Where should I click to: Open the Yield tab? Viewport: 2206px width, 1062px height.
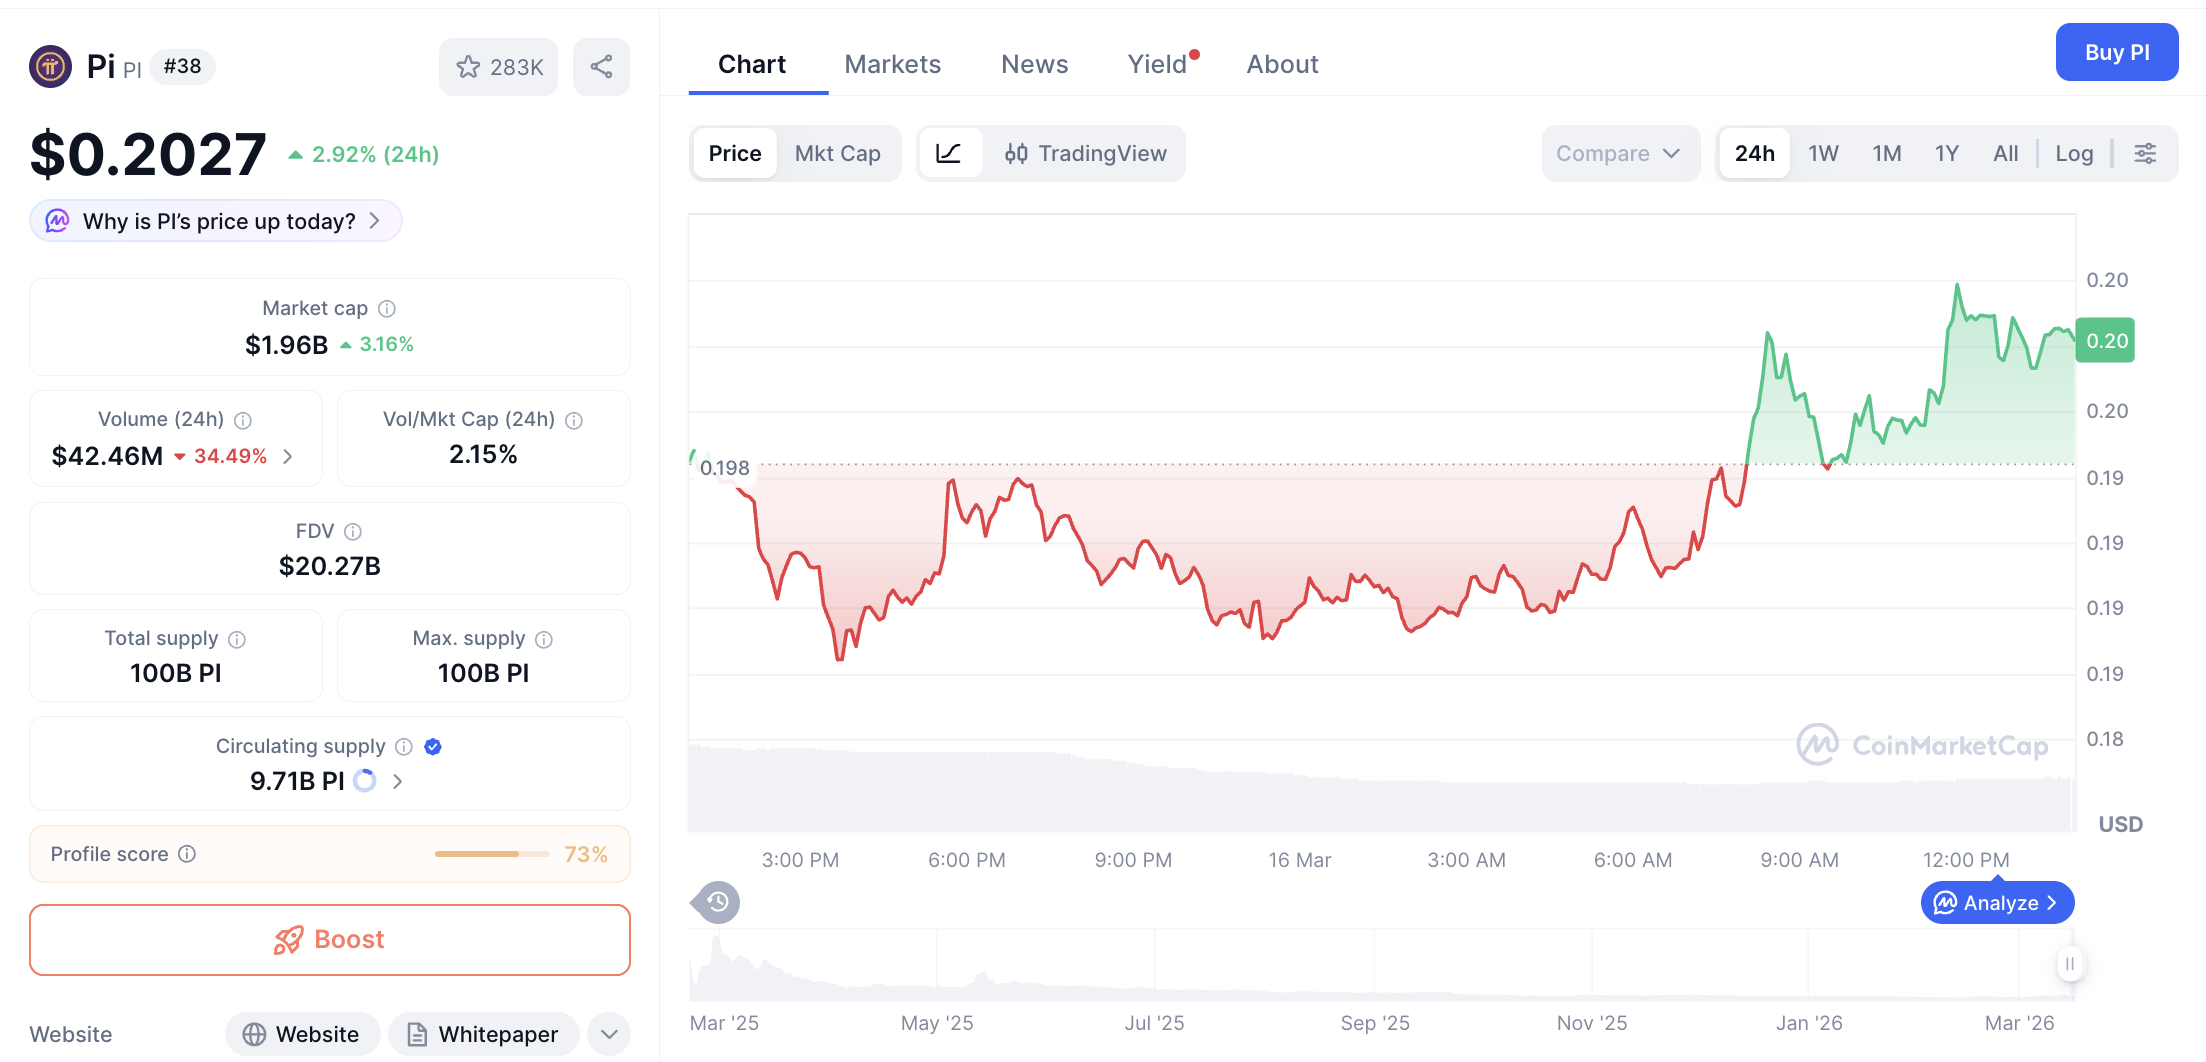click(1157, 63)
